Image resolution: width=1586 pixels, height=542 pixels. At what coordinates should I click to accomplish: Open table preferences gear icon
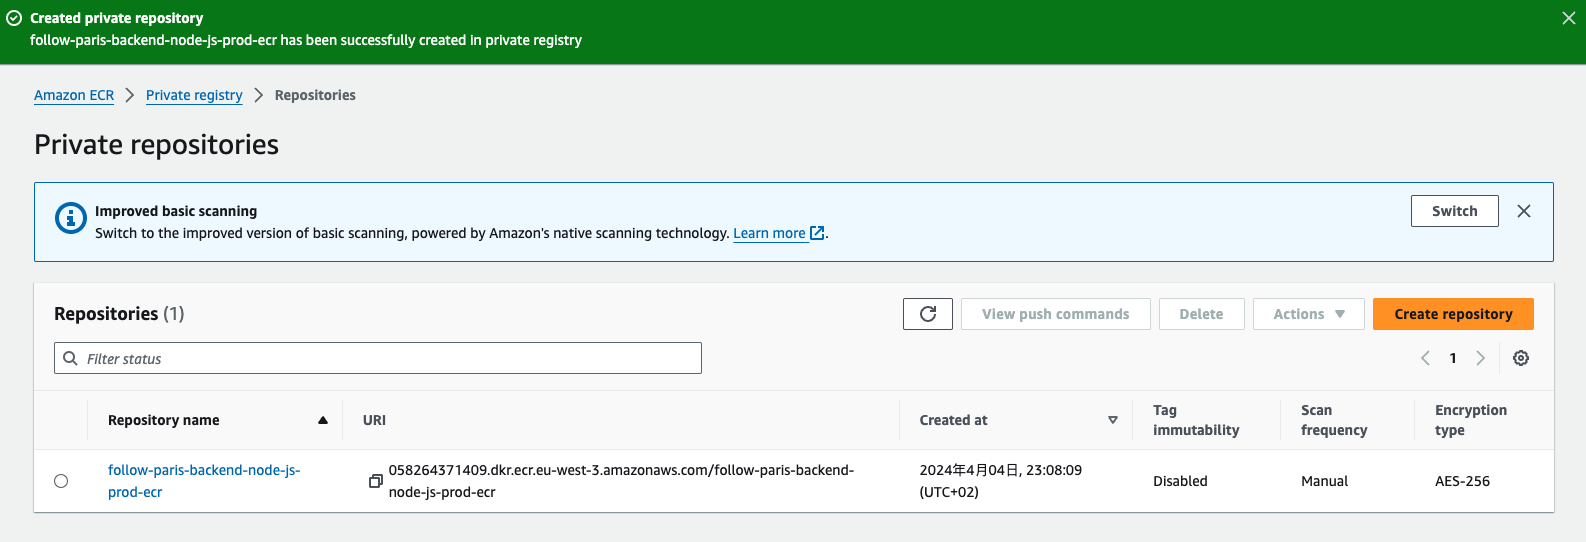tap(1521, 358)
